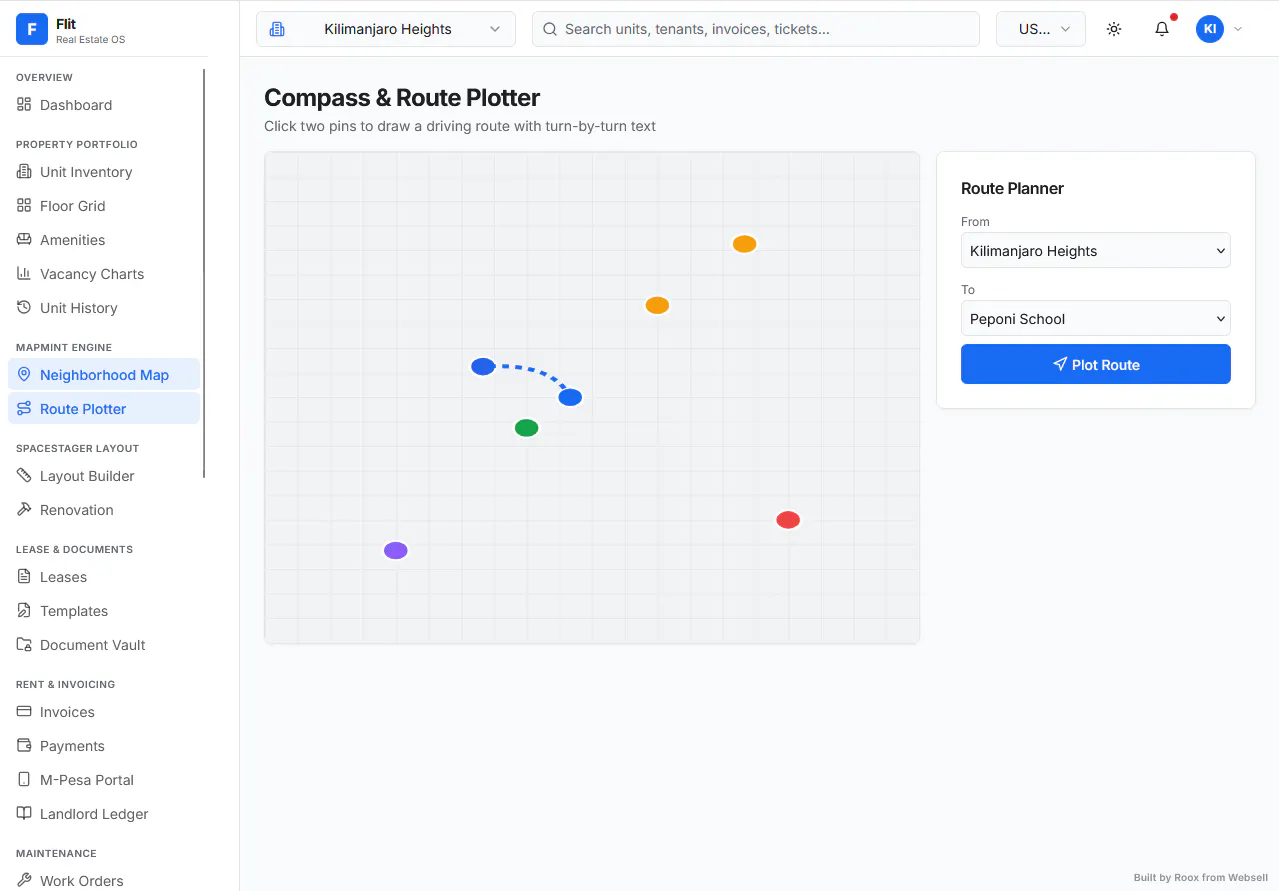1279x891 pixels.
Task: Open the US currency dropdown
Action: click(x=1041, y=29)
